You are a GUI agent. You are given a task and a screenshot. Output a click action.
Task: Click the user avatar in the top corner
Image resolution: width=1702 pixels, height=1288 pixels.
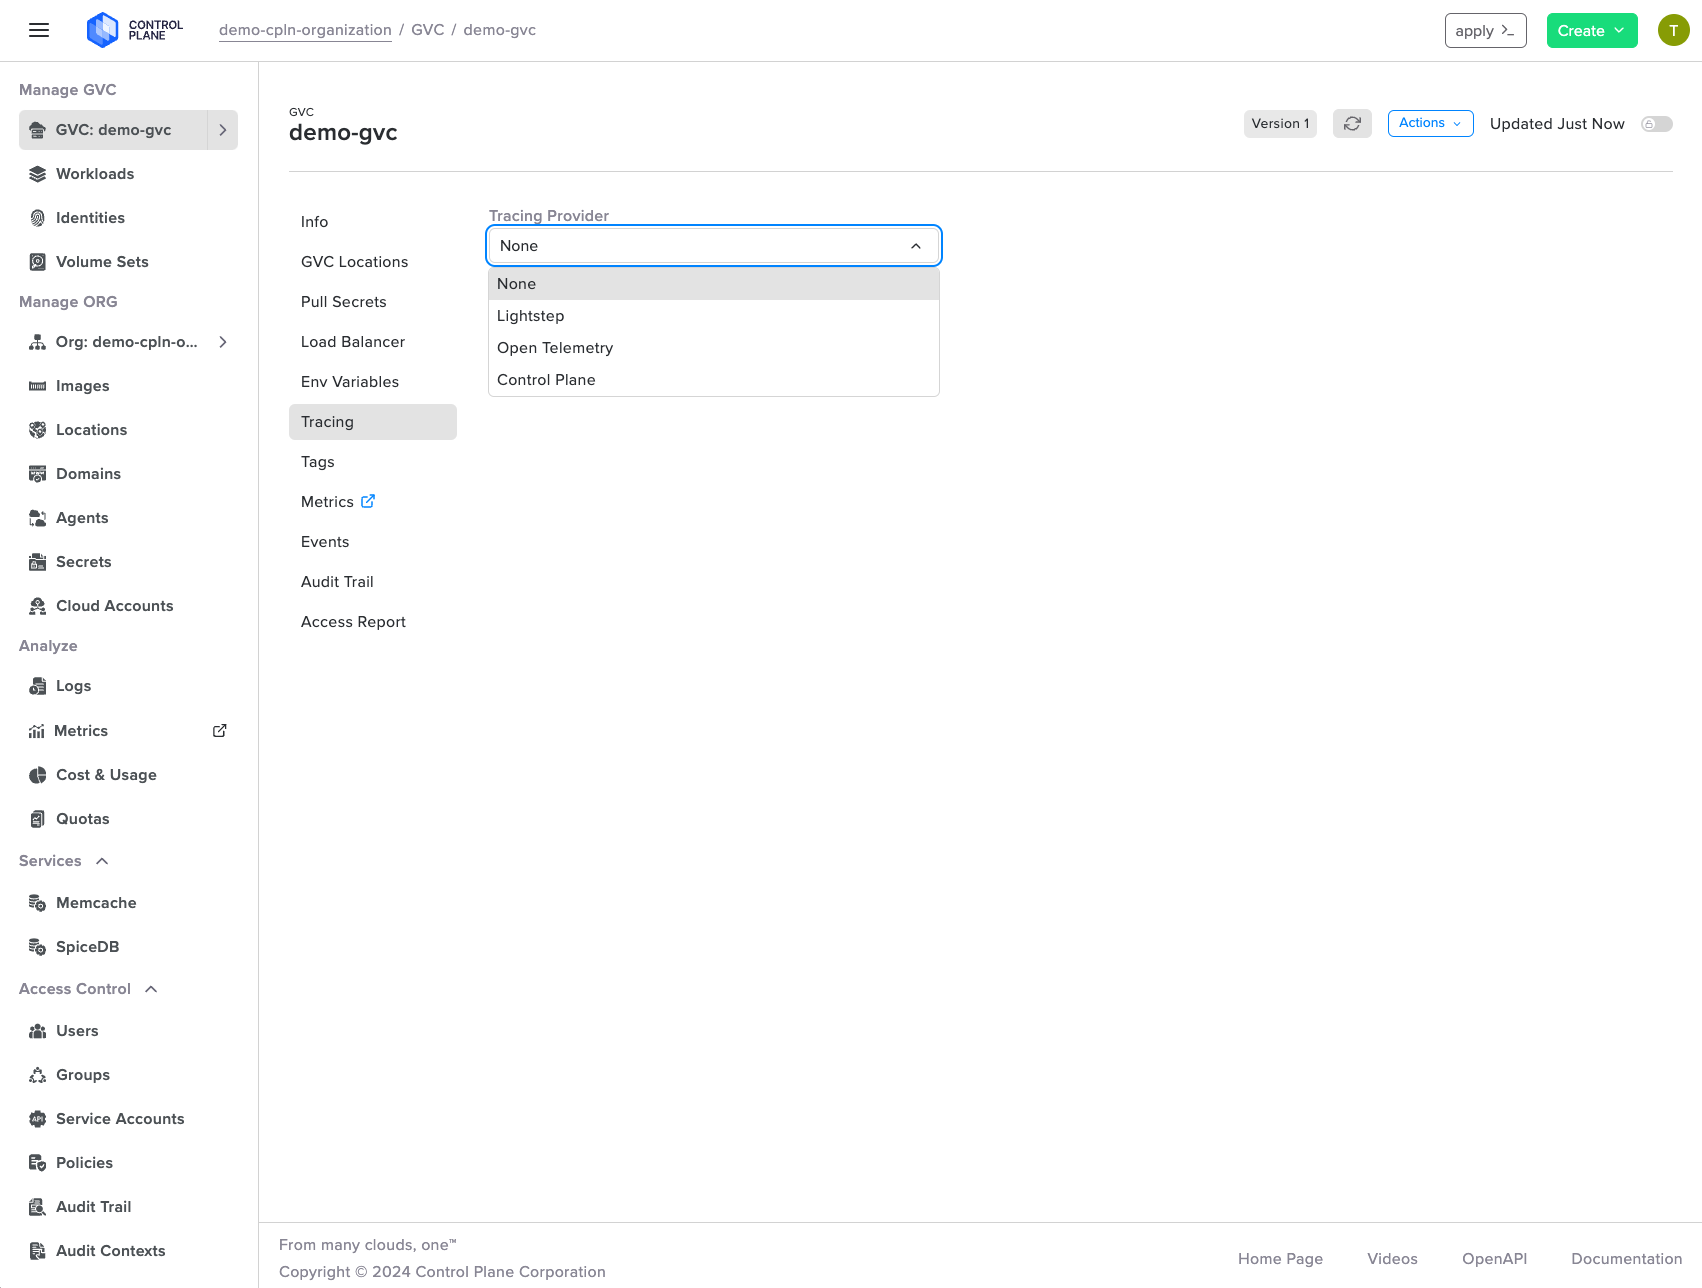(1673, 30)
